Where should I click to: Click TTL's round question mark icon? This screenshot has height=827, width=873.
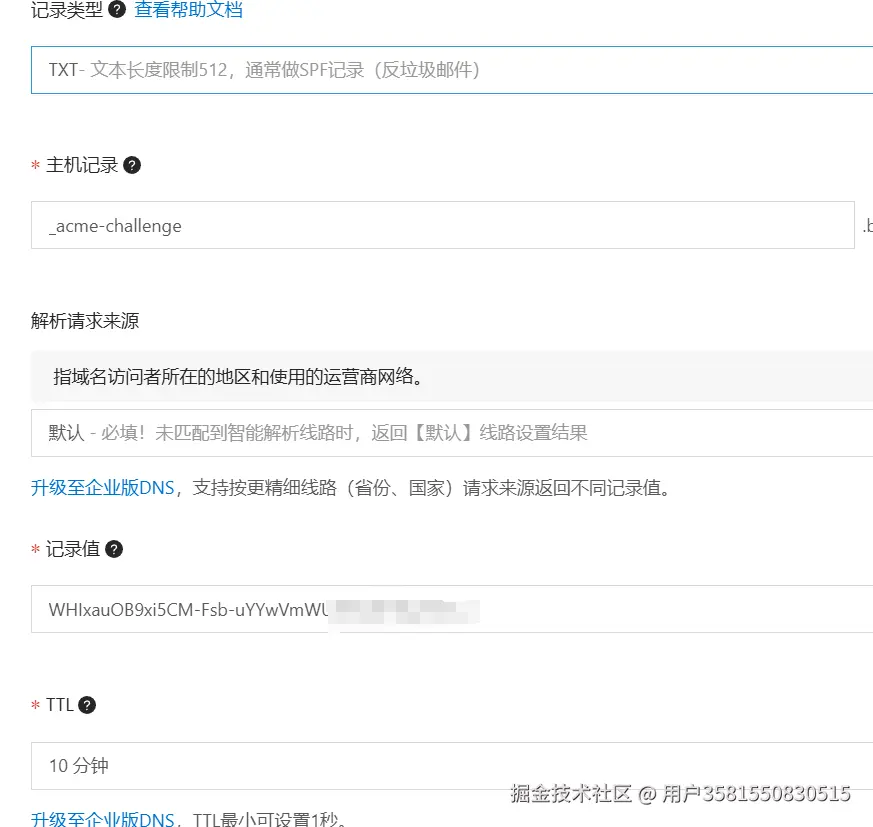click(88, 704)
